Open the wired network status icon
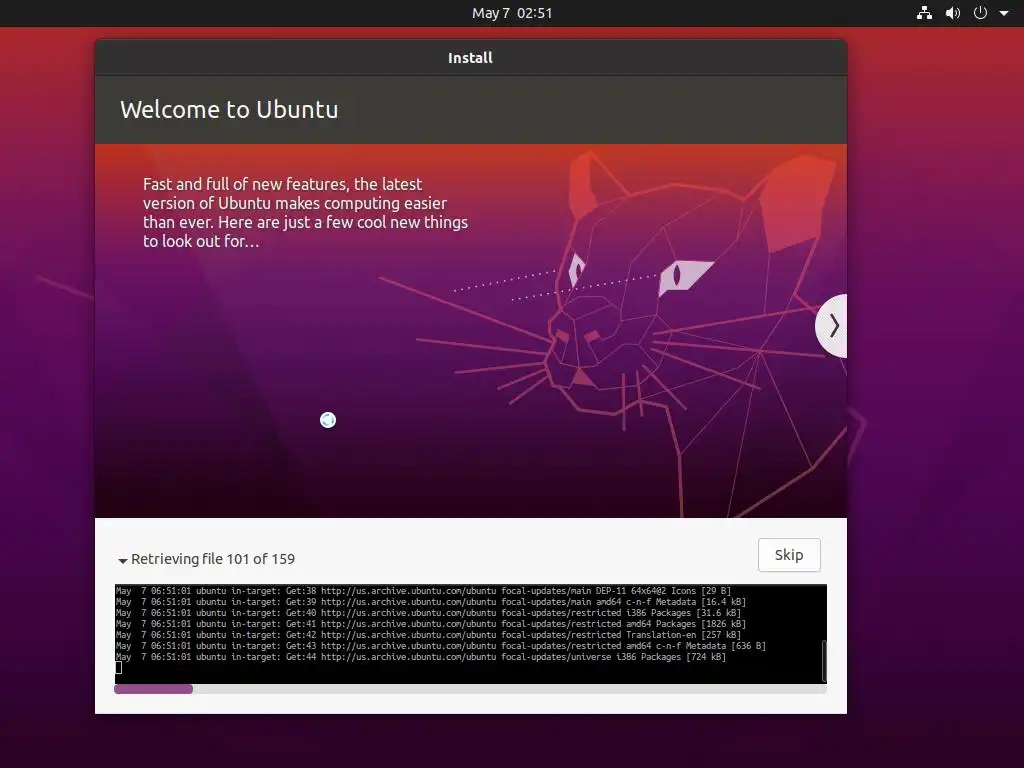 tap(924, 13)
